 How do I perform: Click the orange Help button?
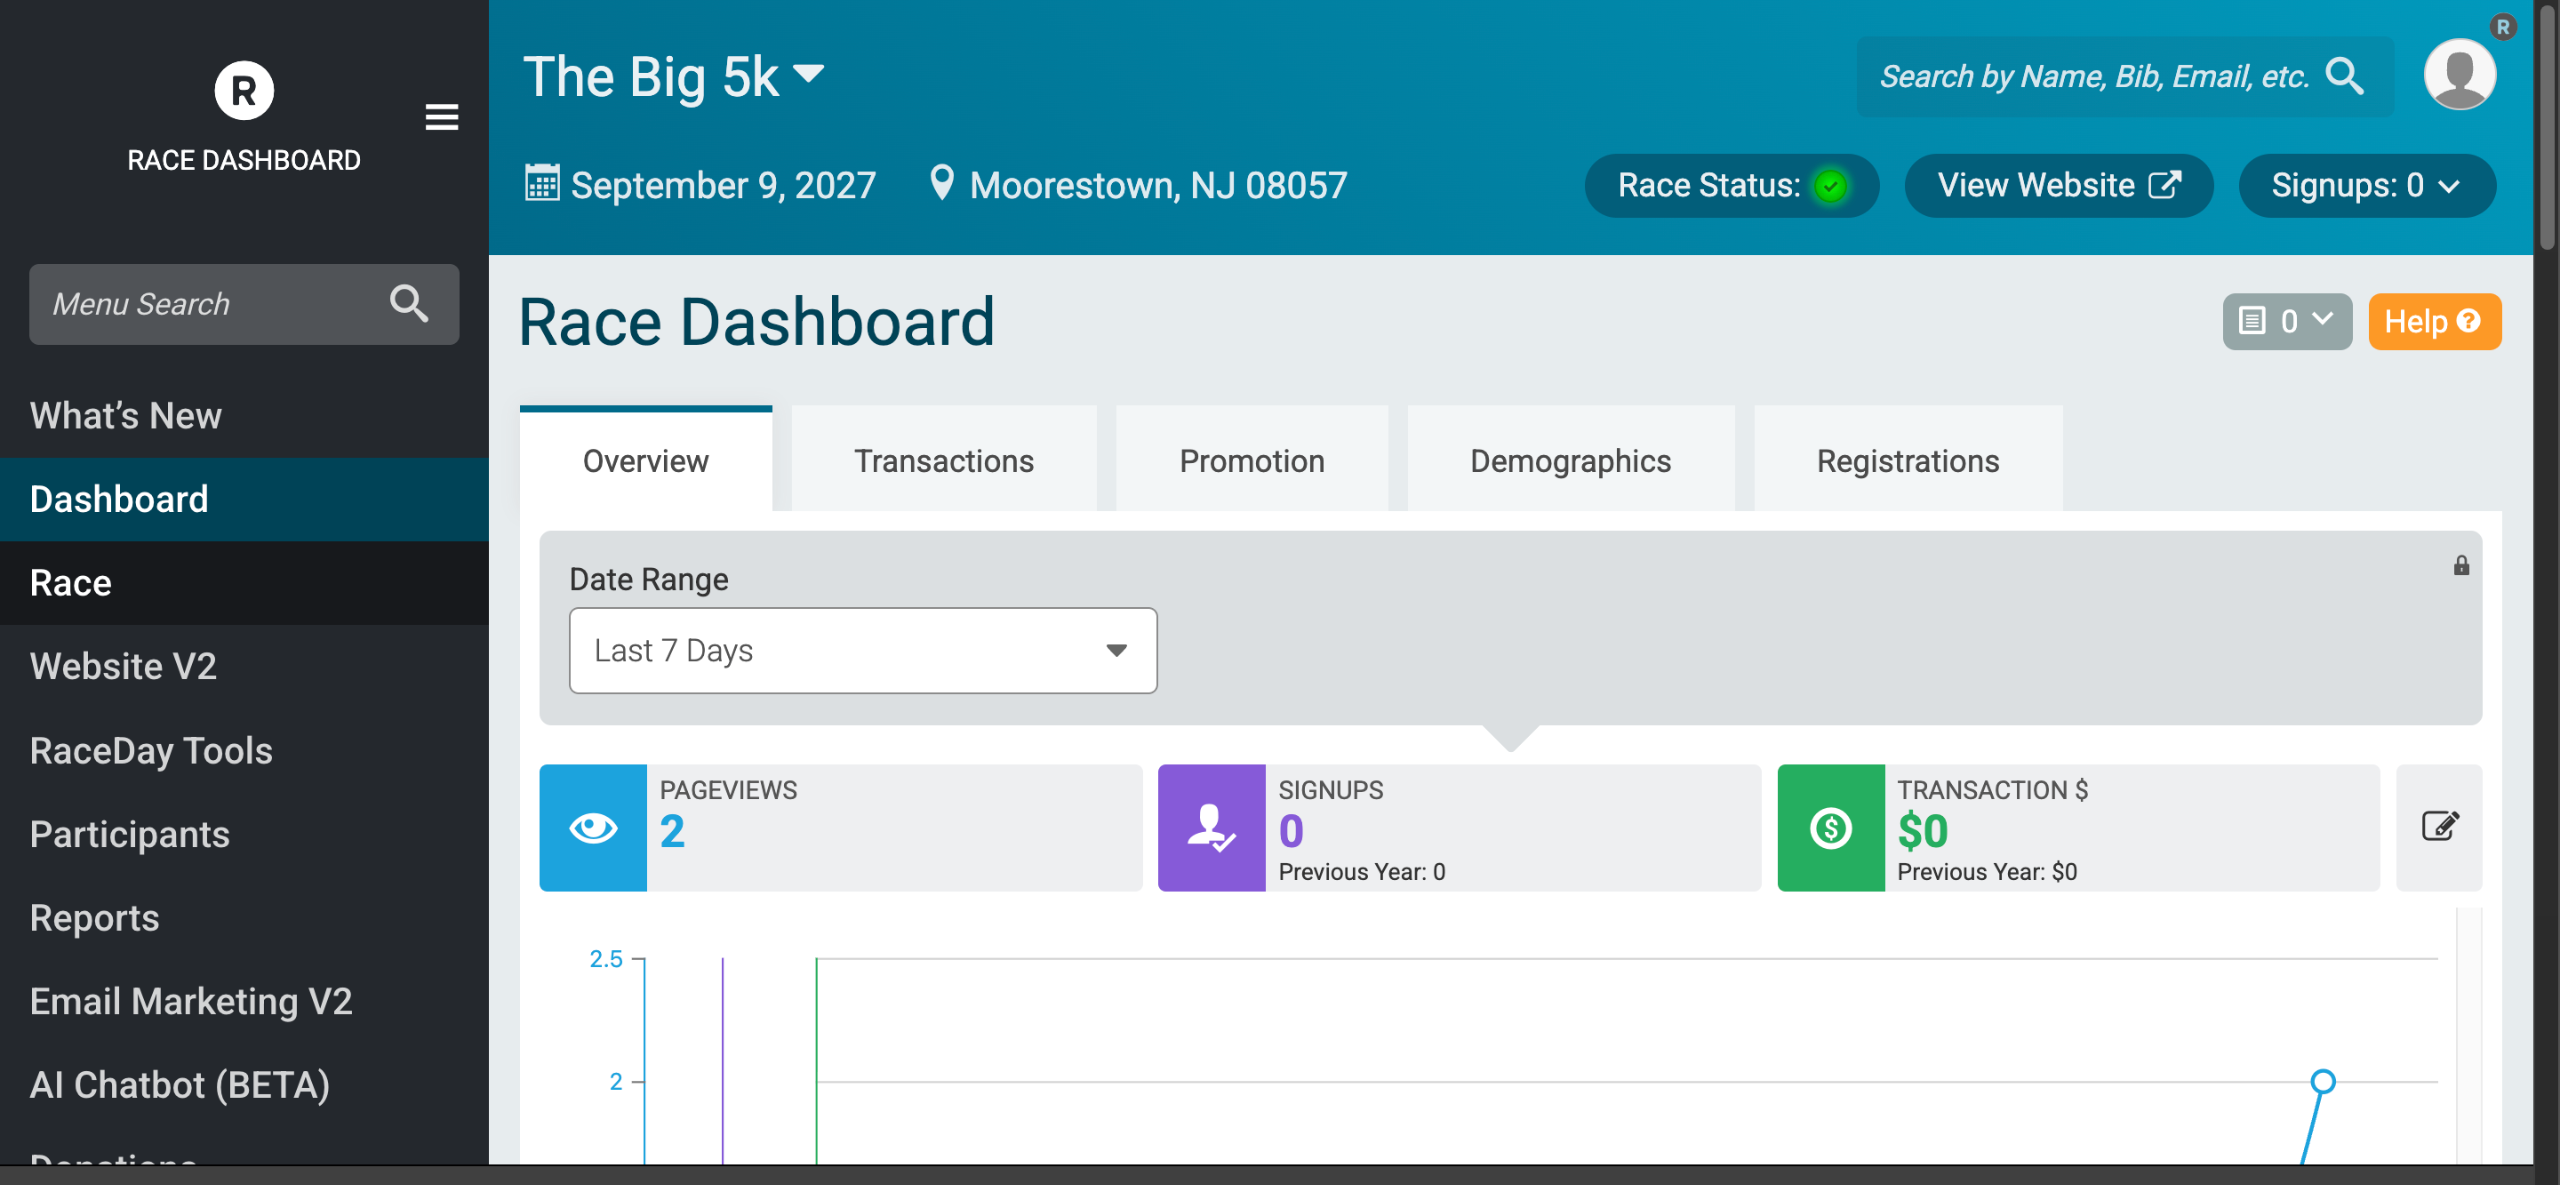point(2434,322)
